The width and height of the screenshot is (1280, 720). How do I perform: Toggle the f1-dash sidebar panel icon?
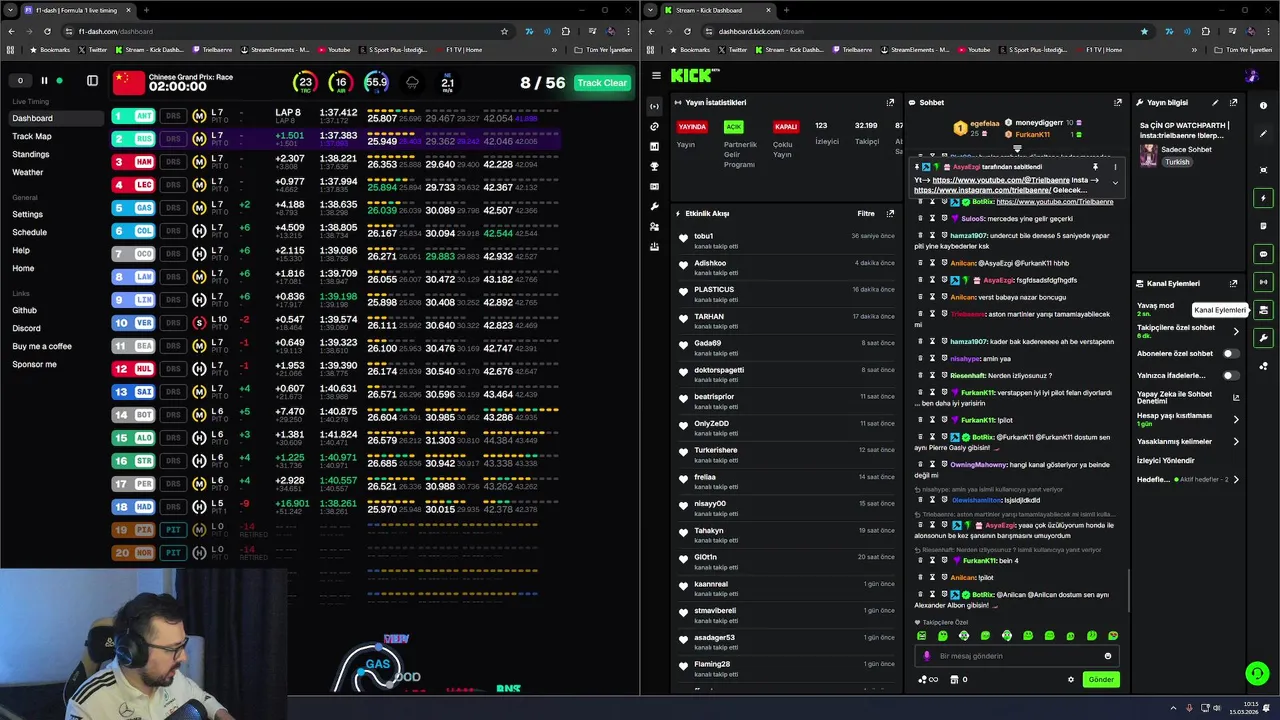[92, 81]
